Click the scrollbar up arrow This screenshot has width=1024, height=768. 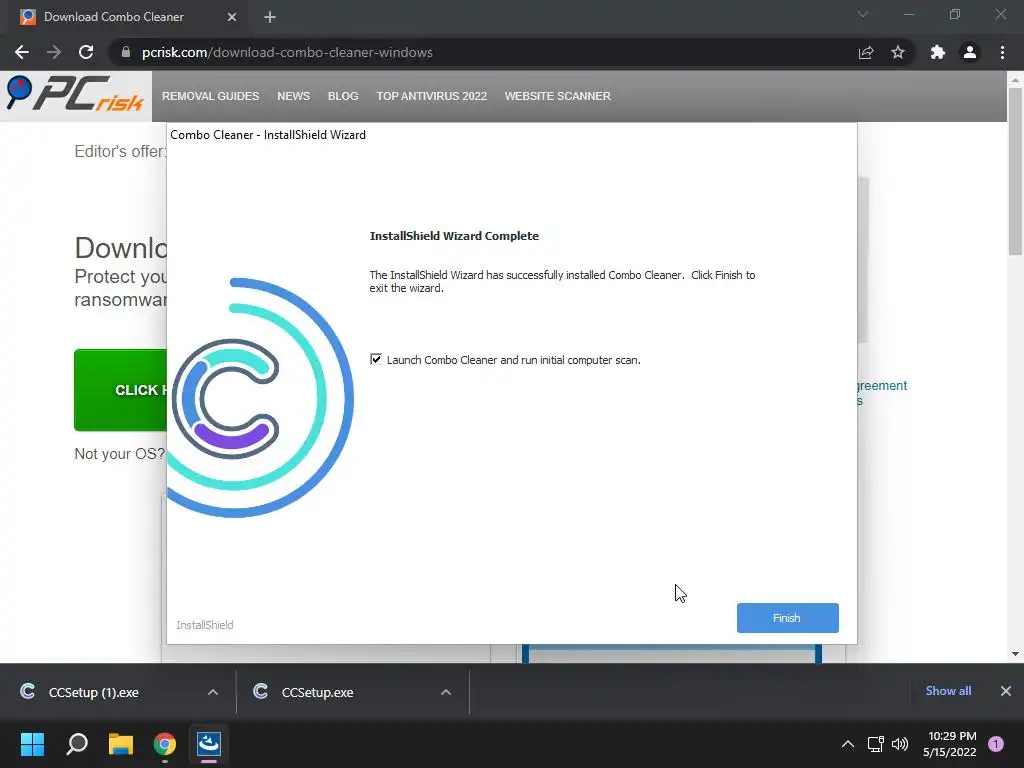[x=1015, y=80]
